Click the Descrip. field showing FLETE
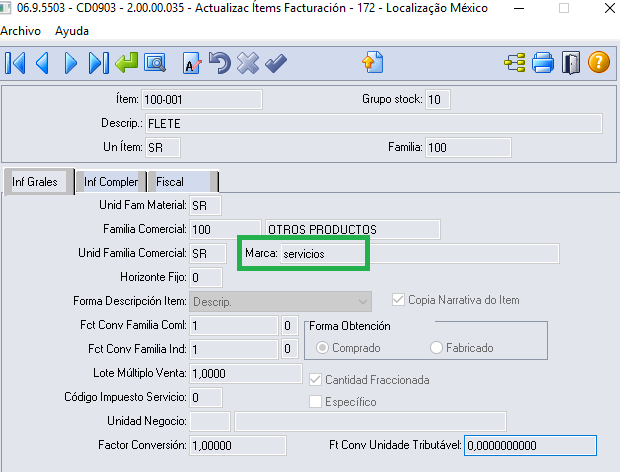 coord(374,124)
